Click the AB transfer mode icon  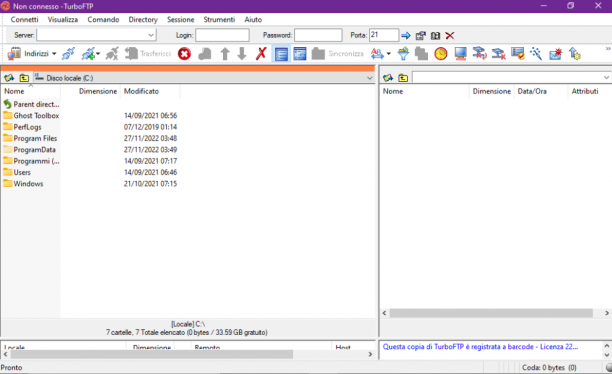[377, 53]
